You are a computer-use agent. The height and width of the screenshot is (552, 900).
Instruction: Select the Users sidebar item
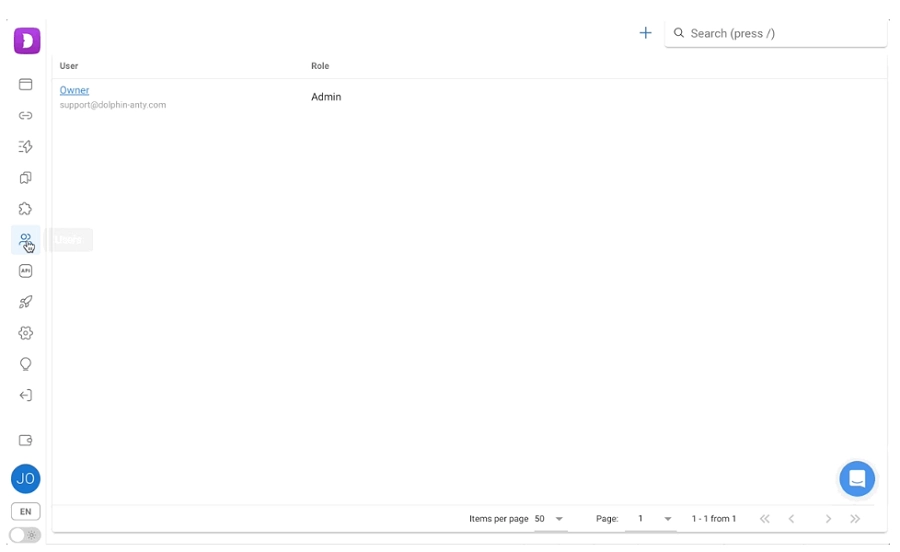pos(26,240)
